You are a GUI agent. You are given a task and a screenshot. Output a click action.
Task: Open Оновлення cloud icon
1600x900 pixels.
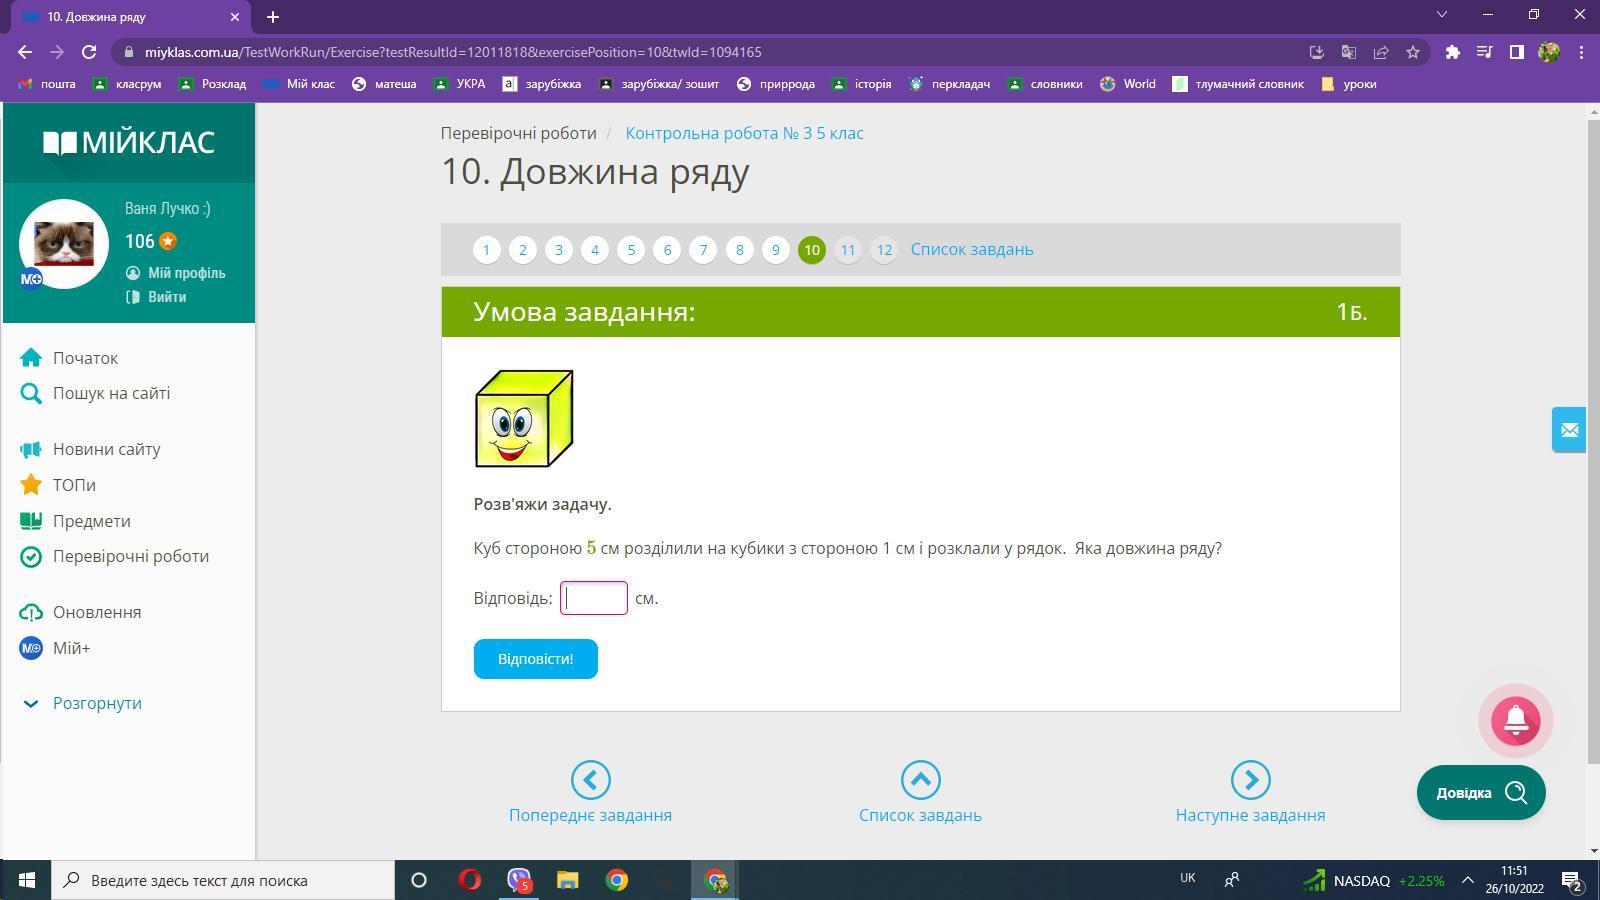coord(31,612)
